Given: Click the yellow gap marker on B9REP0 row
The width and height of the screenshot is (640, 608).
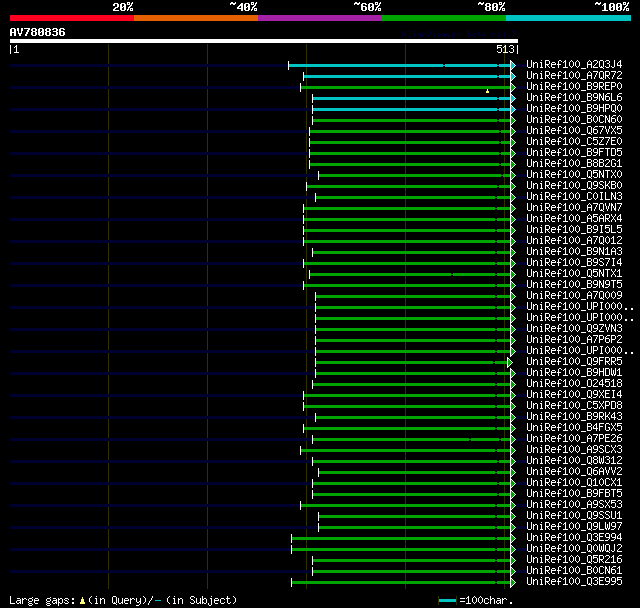Looking at the screenshot, I should (x=487, y=91).
